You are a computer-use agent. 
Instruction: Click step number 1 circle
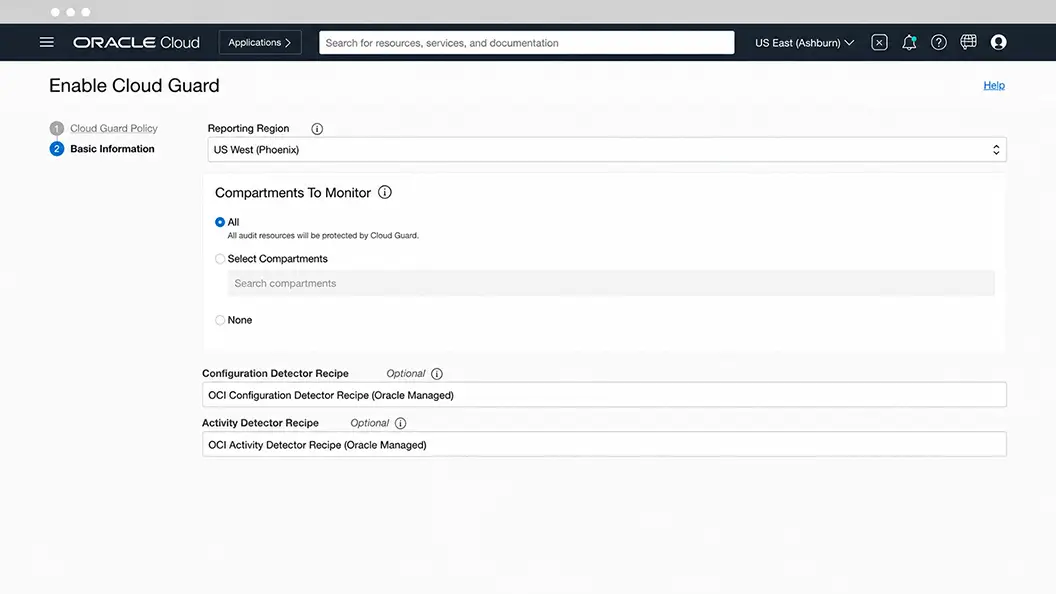click(57, 128)
